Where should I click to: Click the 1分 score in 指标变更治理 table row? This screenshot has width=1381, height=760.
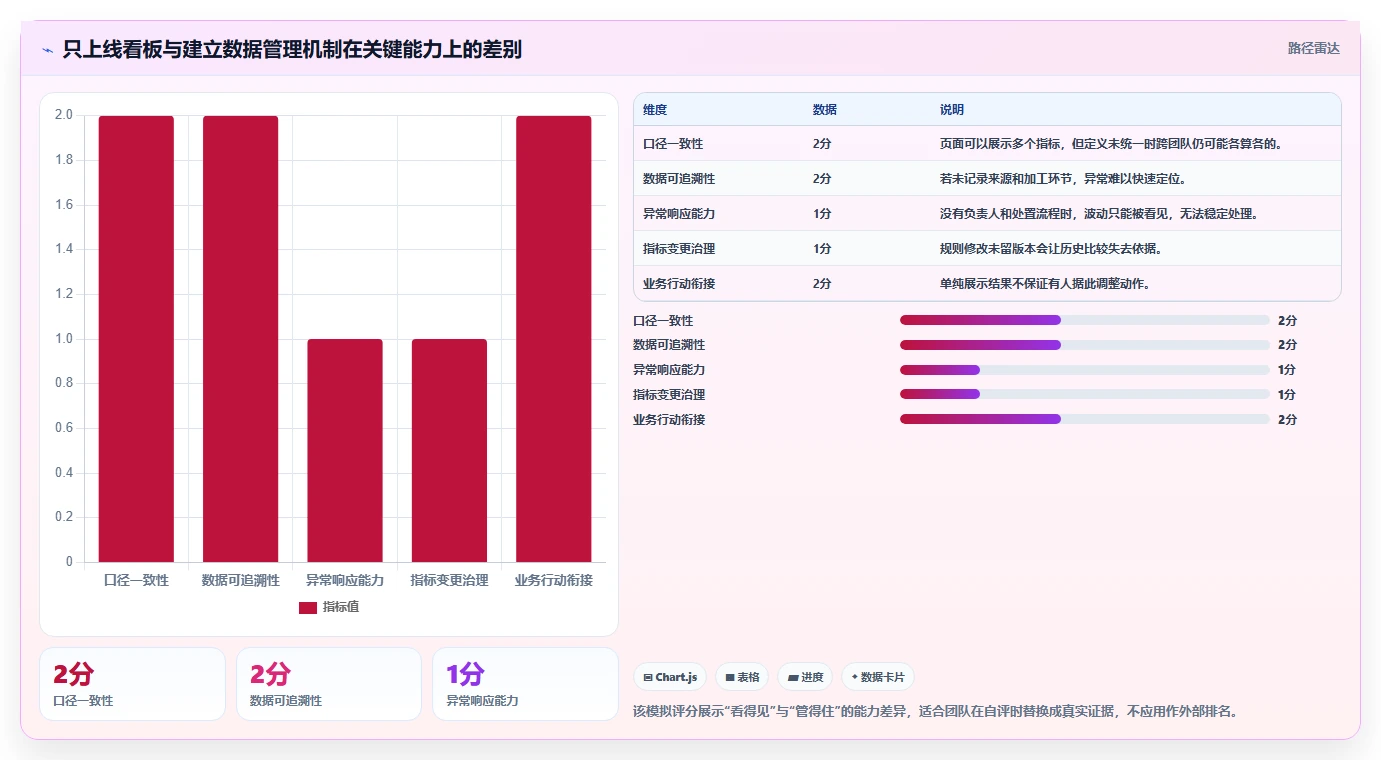[822, 249]
